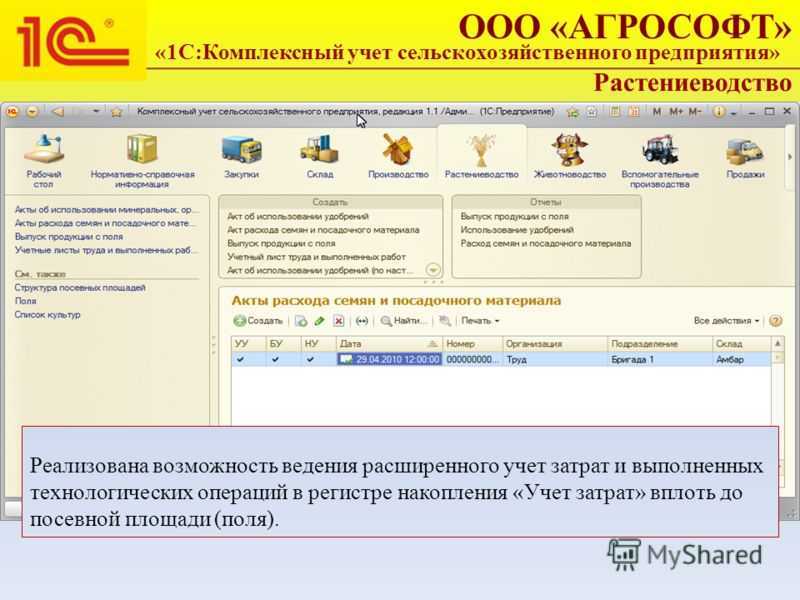Expand the Создать panel with round arrow
The width and height of the screenshot is (800, 600).
(433, 269)
